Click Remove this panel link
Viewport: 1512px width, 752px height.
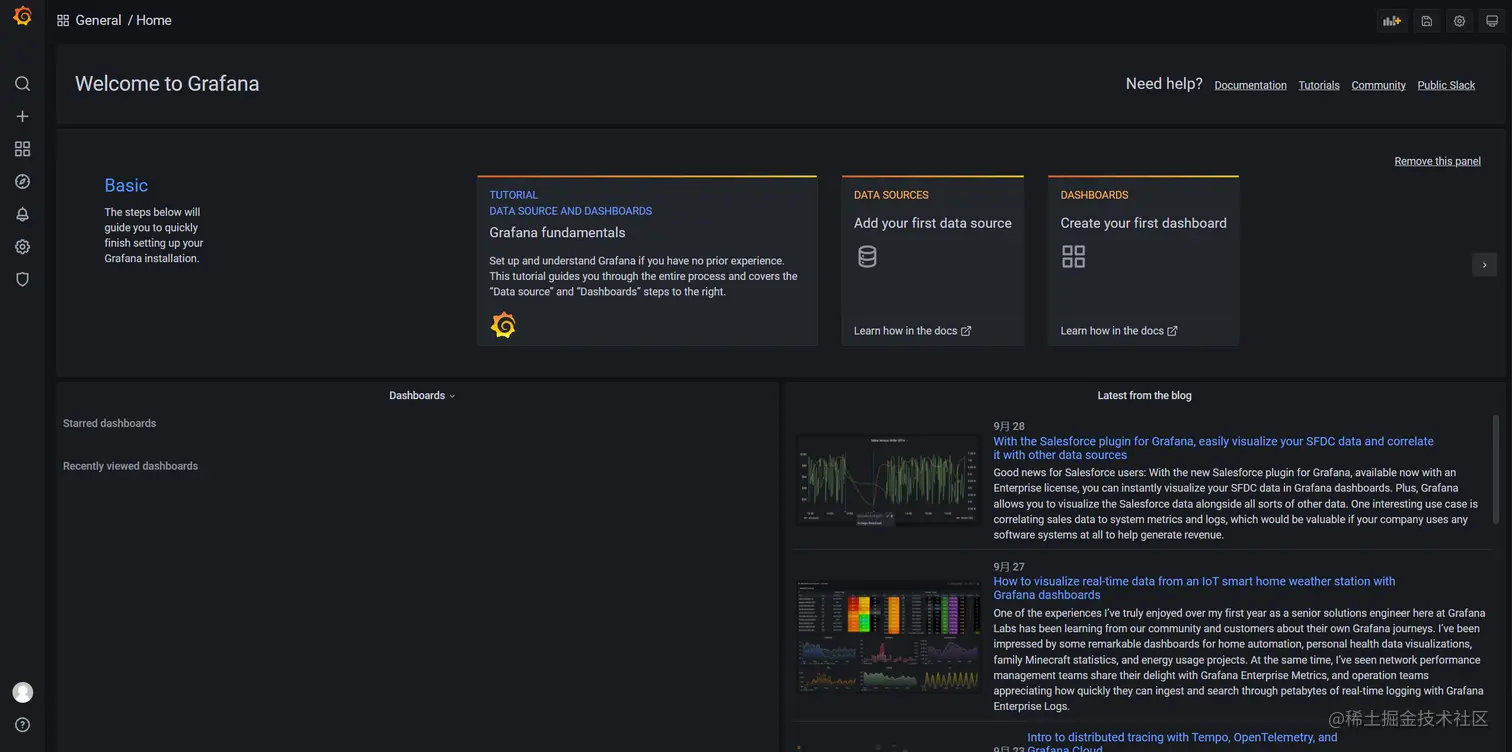[1437, 161]
